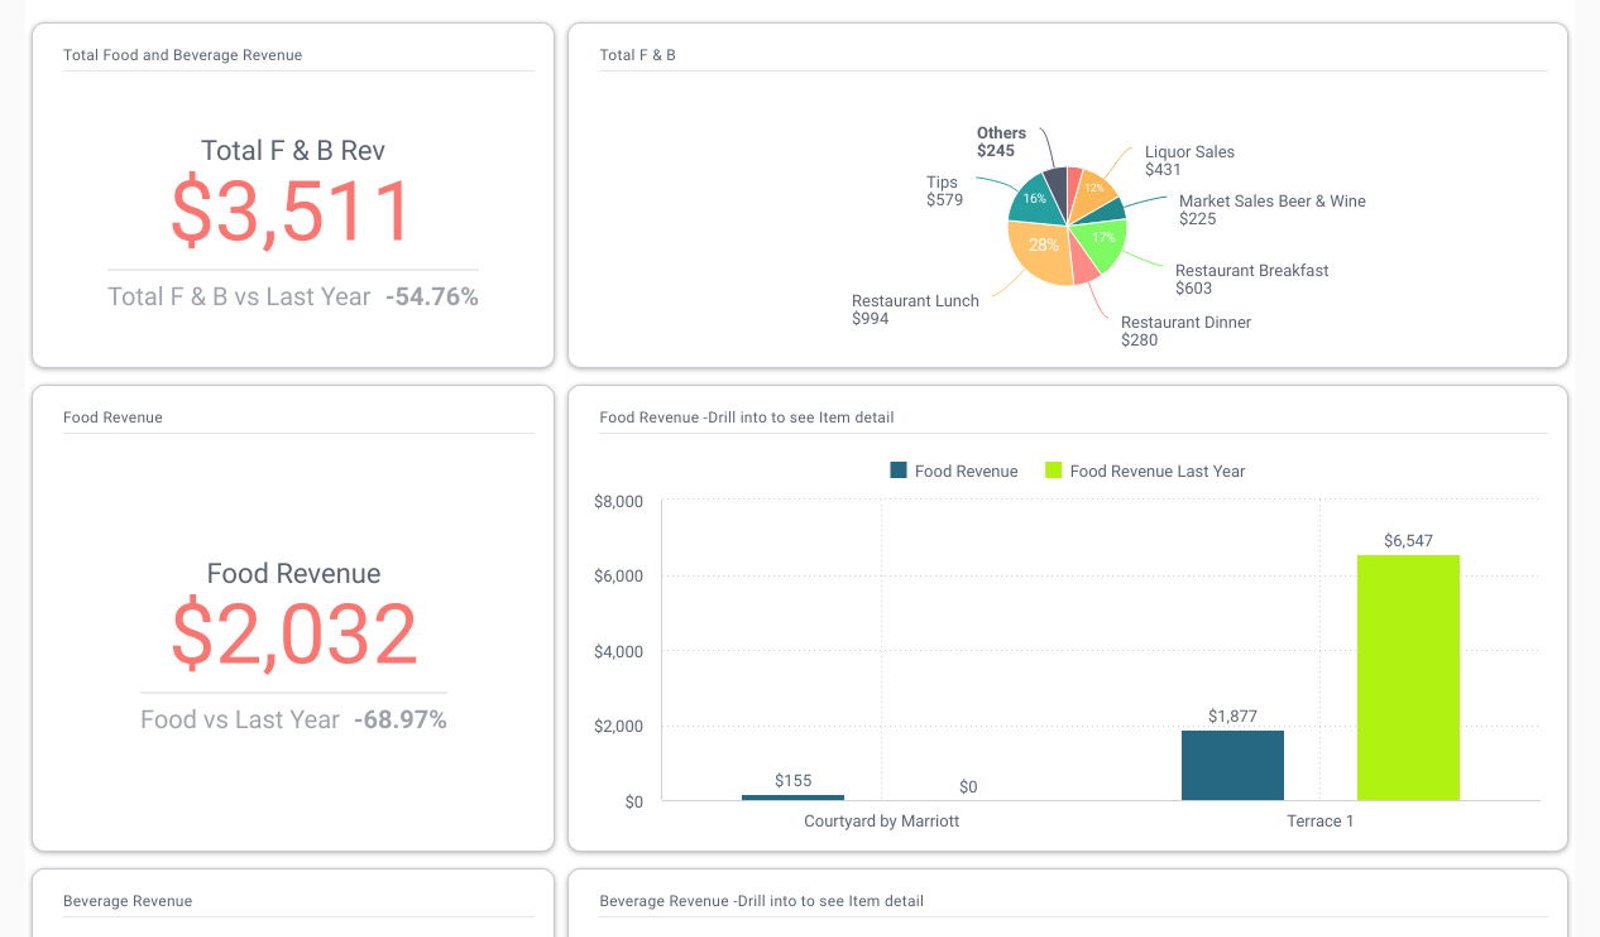
Task: Click the $2,032 food revenue figure
Action: pyautogui.click(x=294, y=634)
